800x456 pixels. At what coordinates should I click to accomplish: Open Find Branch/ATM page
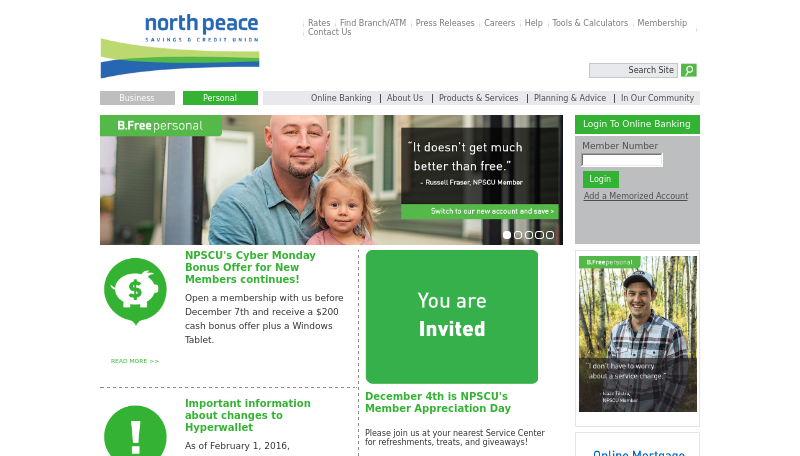click(x=373, y=23)
